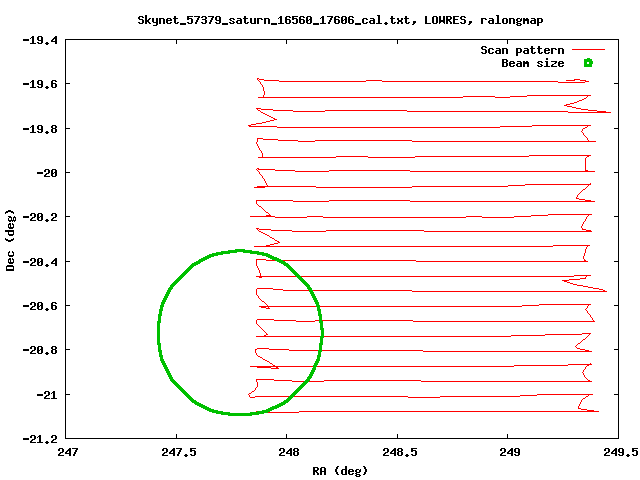Click the plot title text starting Skynet_57379_saturn
640x480 pixels.
pyautogui.click(x=340, y=20)
